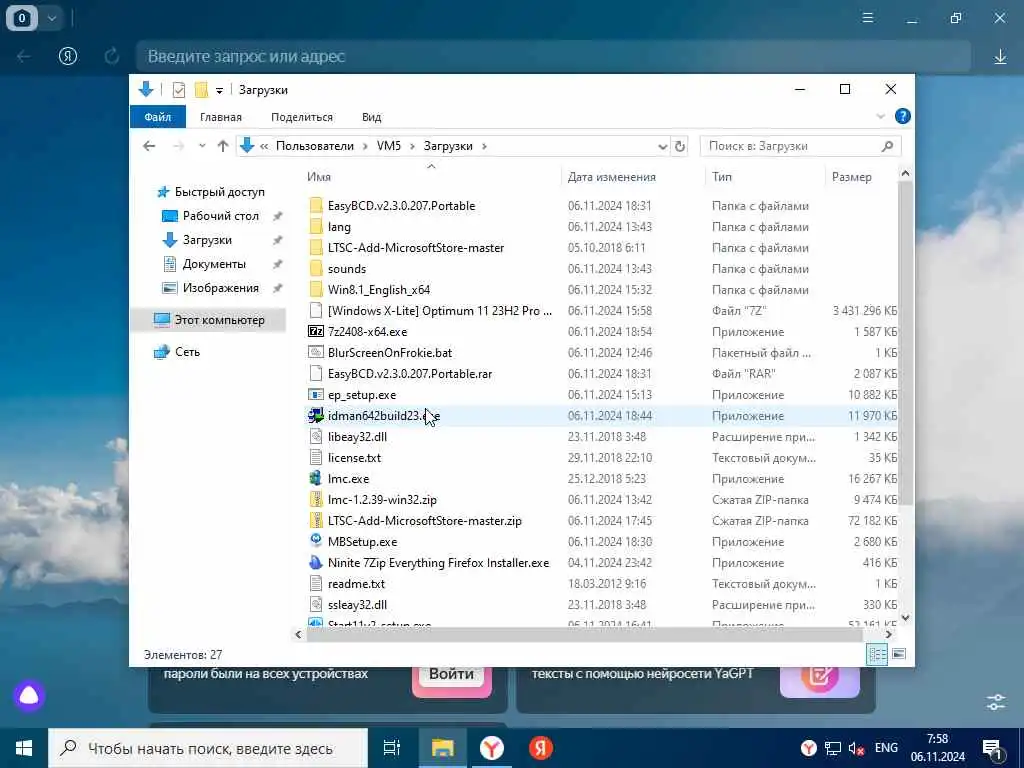The width and height of the screenshot is (1024, 768).
Task: Open the 7z2408-x64.exe application icon
Action: tap(316, 332)
